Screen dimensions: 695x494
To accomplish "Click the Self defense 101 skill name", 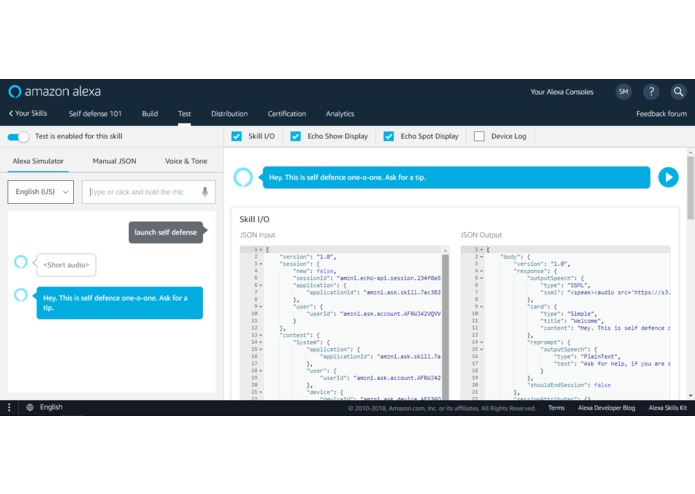I will pyautogui.click(x=95, y=114).
